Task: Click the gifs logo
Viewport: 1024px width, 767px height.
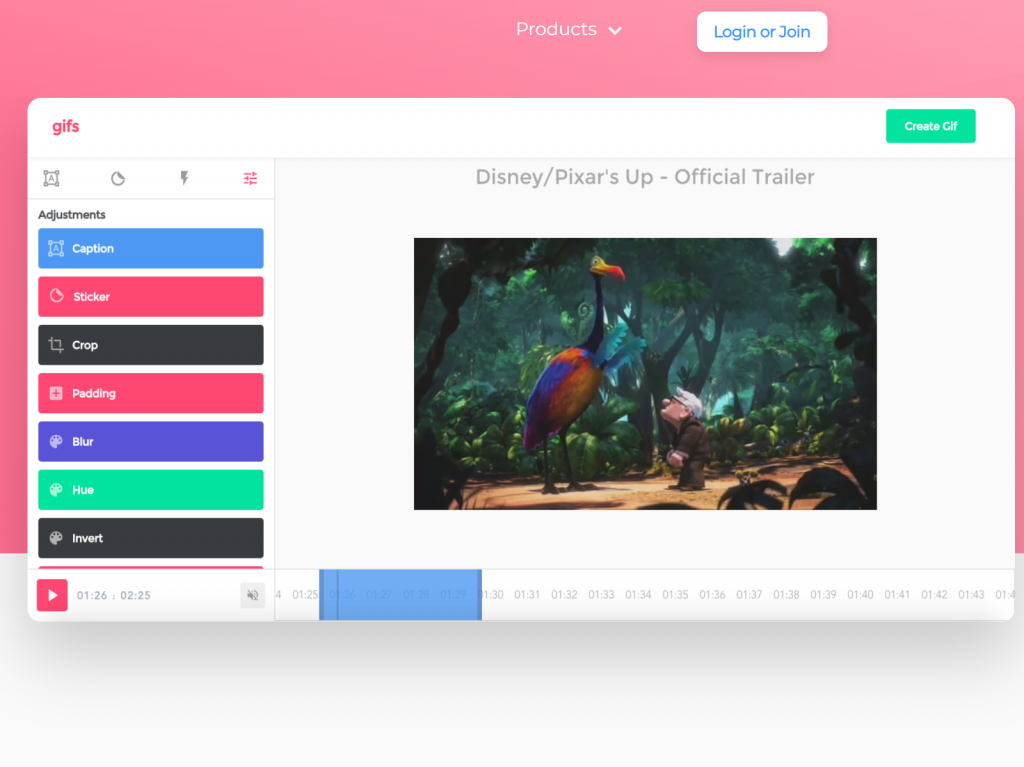Action: click(x=65, y=127)
